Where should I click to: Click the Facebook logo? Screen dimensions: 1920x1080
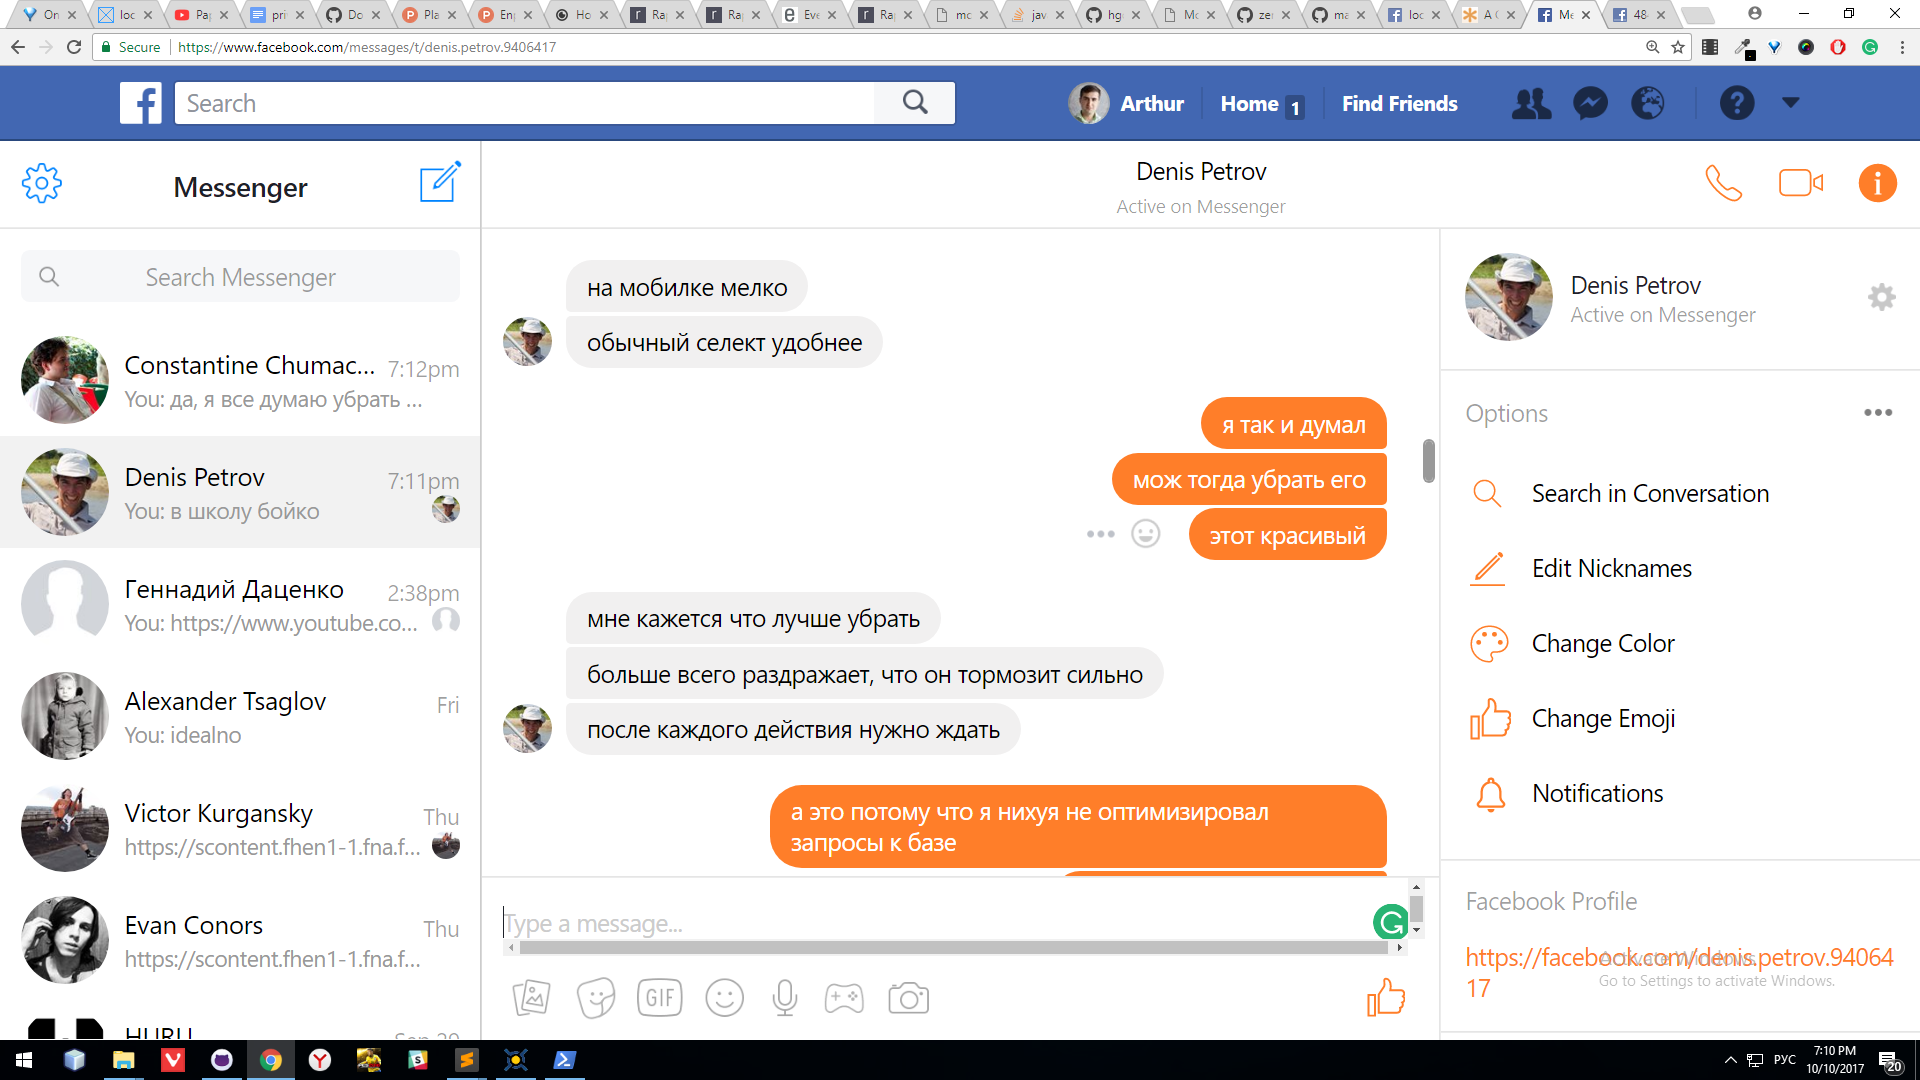[141, 103]
